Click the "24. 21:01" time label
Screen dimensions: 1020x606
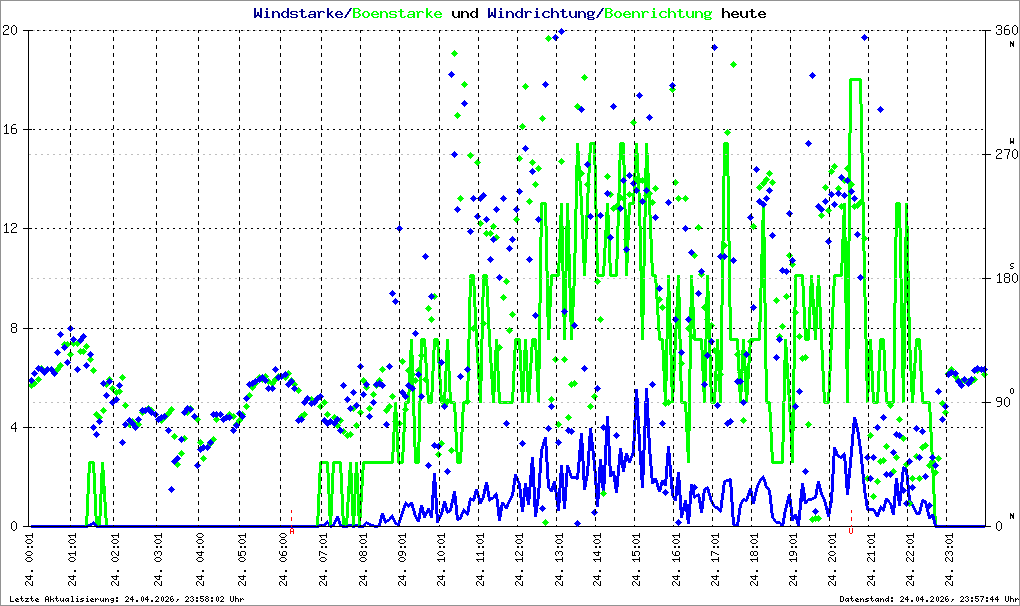871,560
